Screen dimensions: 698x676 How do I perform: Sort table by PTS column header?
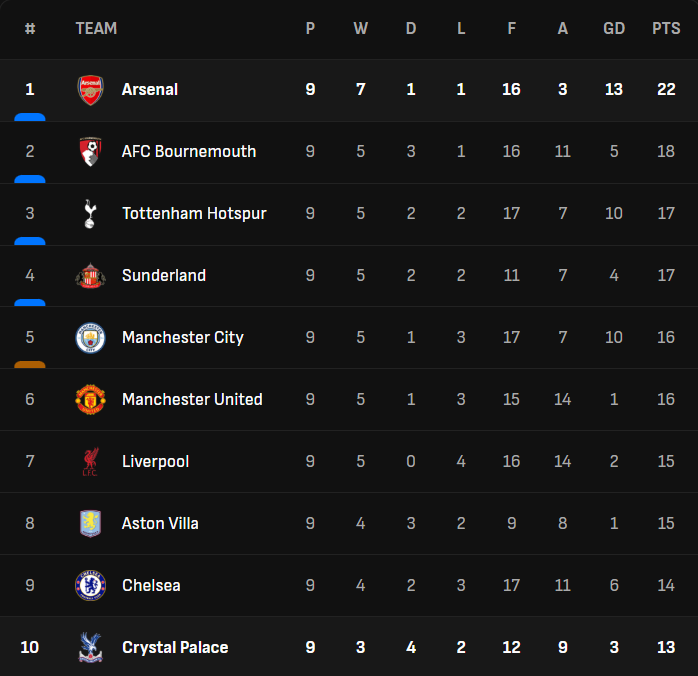666,28
